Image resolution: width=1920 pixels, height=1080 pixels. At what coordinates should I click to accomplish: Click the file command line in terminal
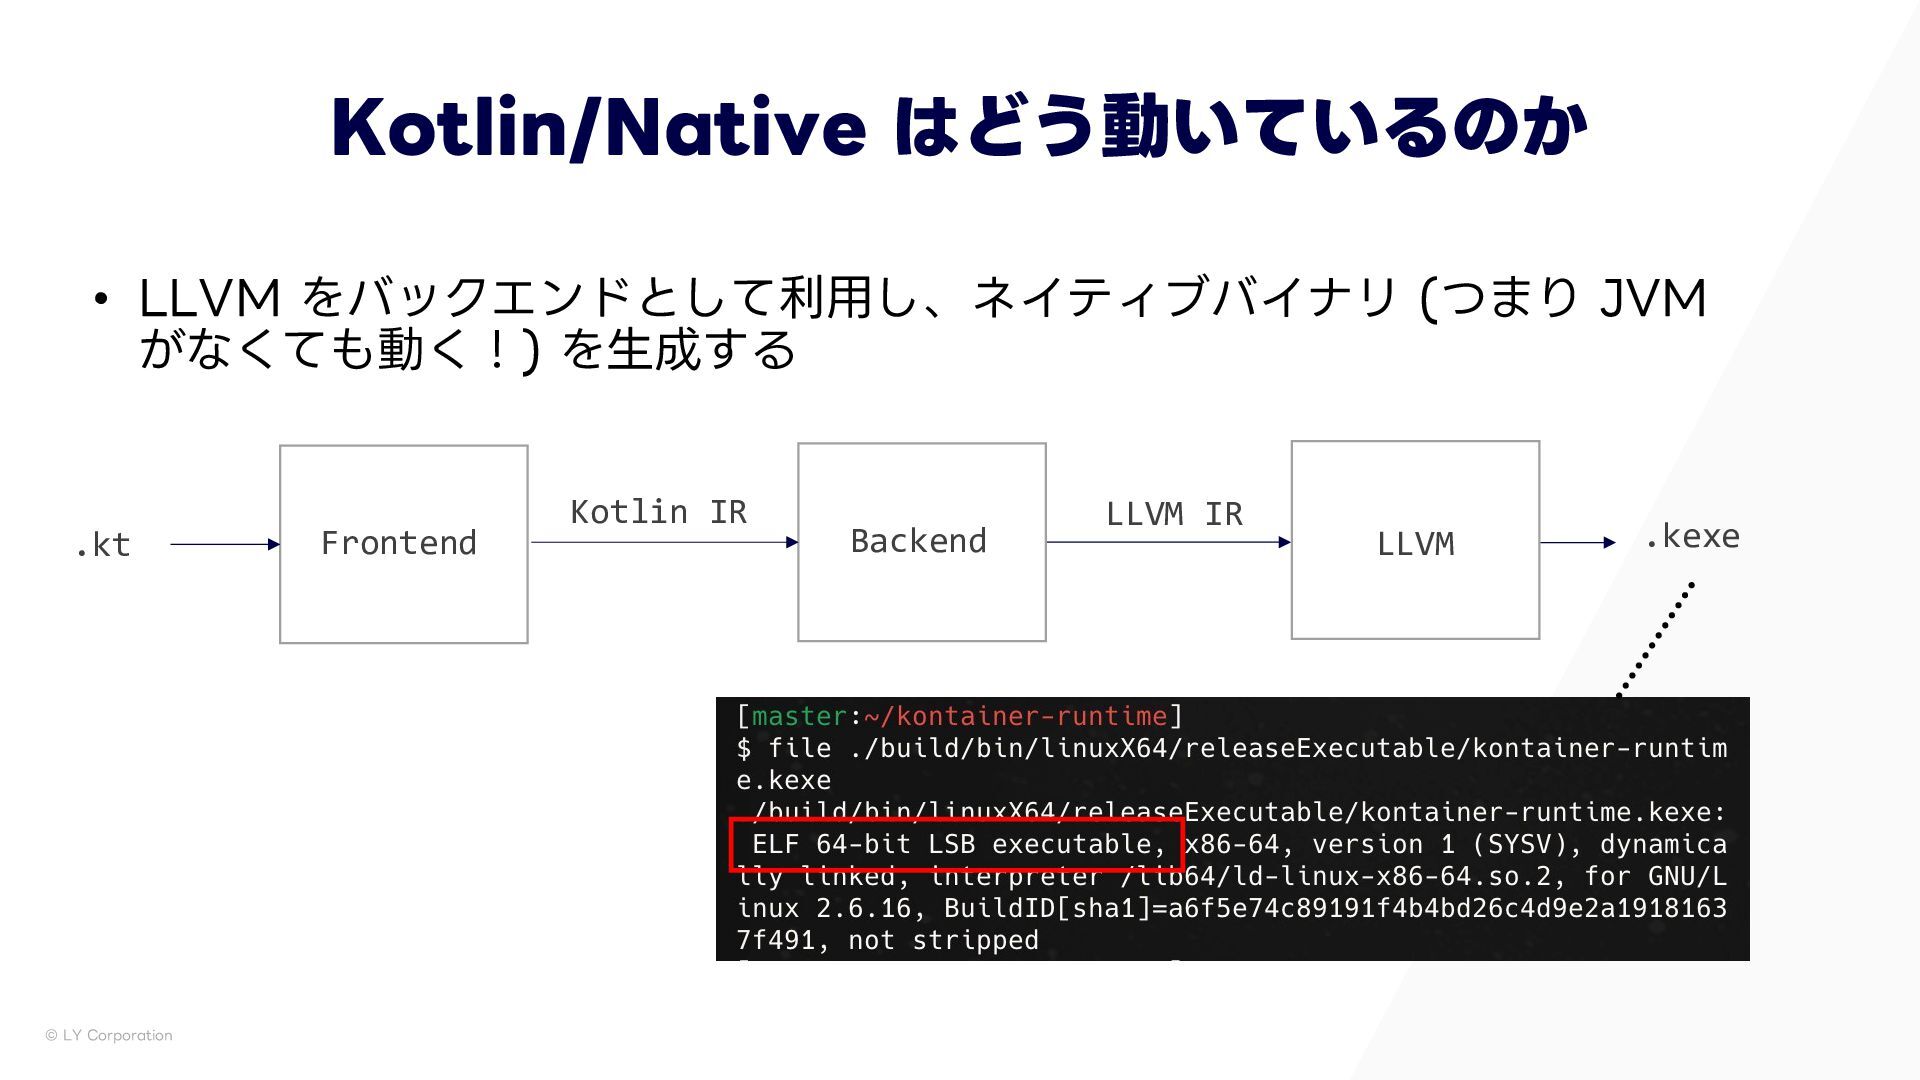coord(1230,748)
